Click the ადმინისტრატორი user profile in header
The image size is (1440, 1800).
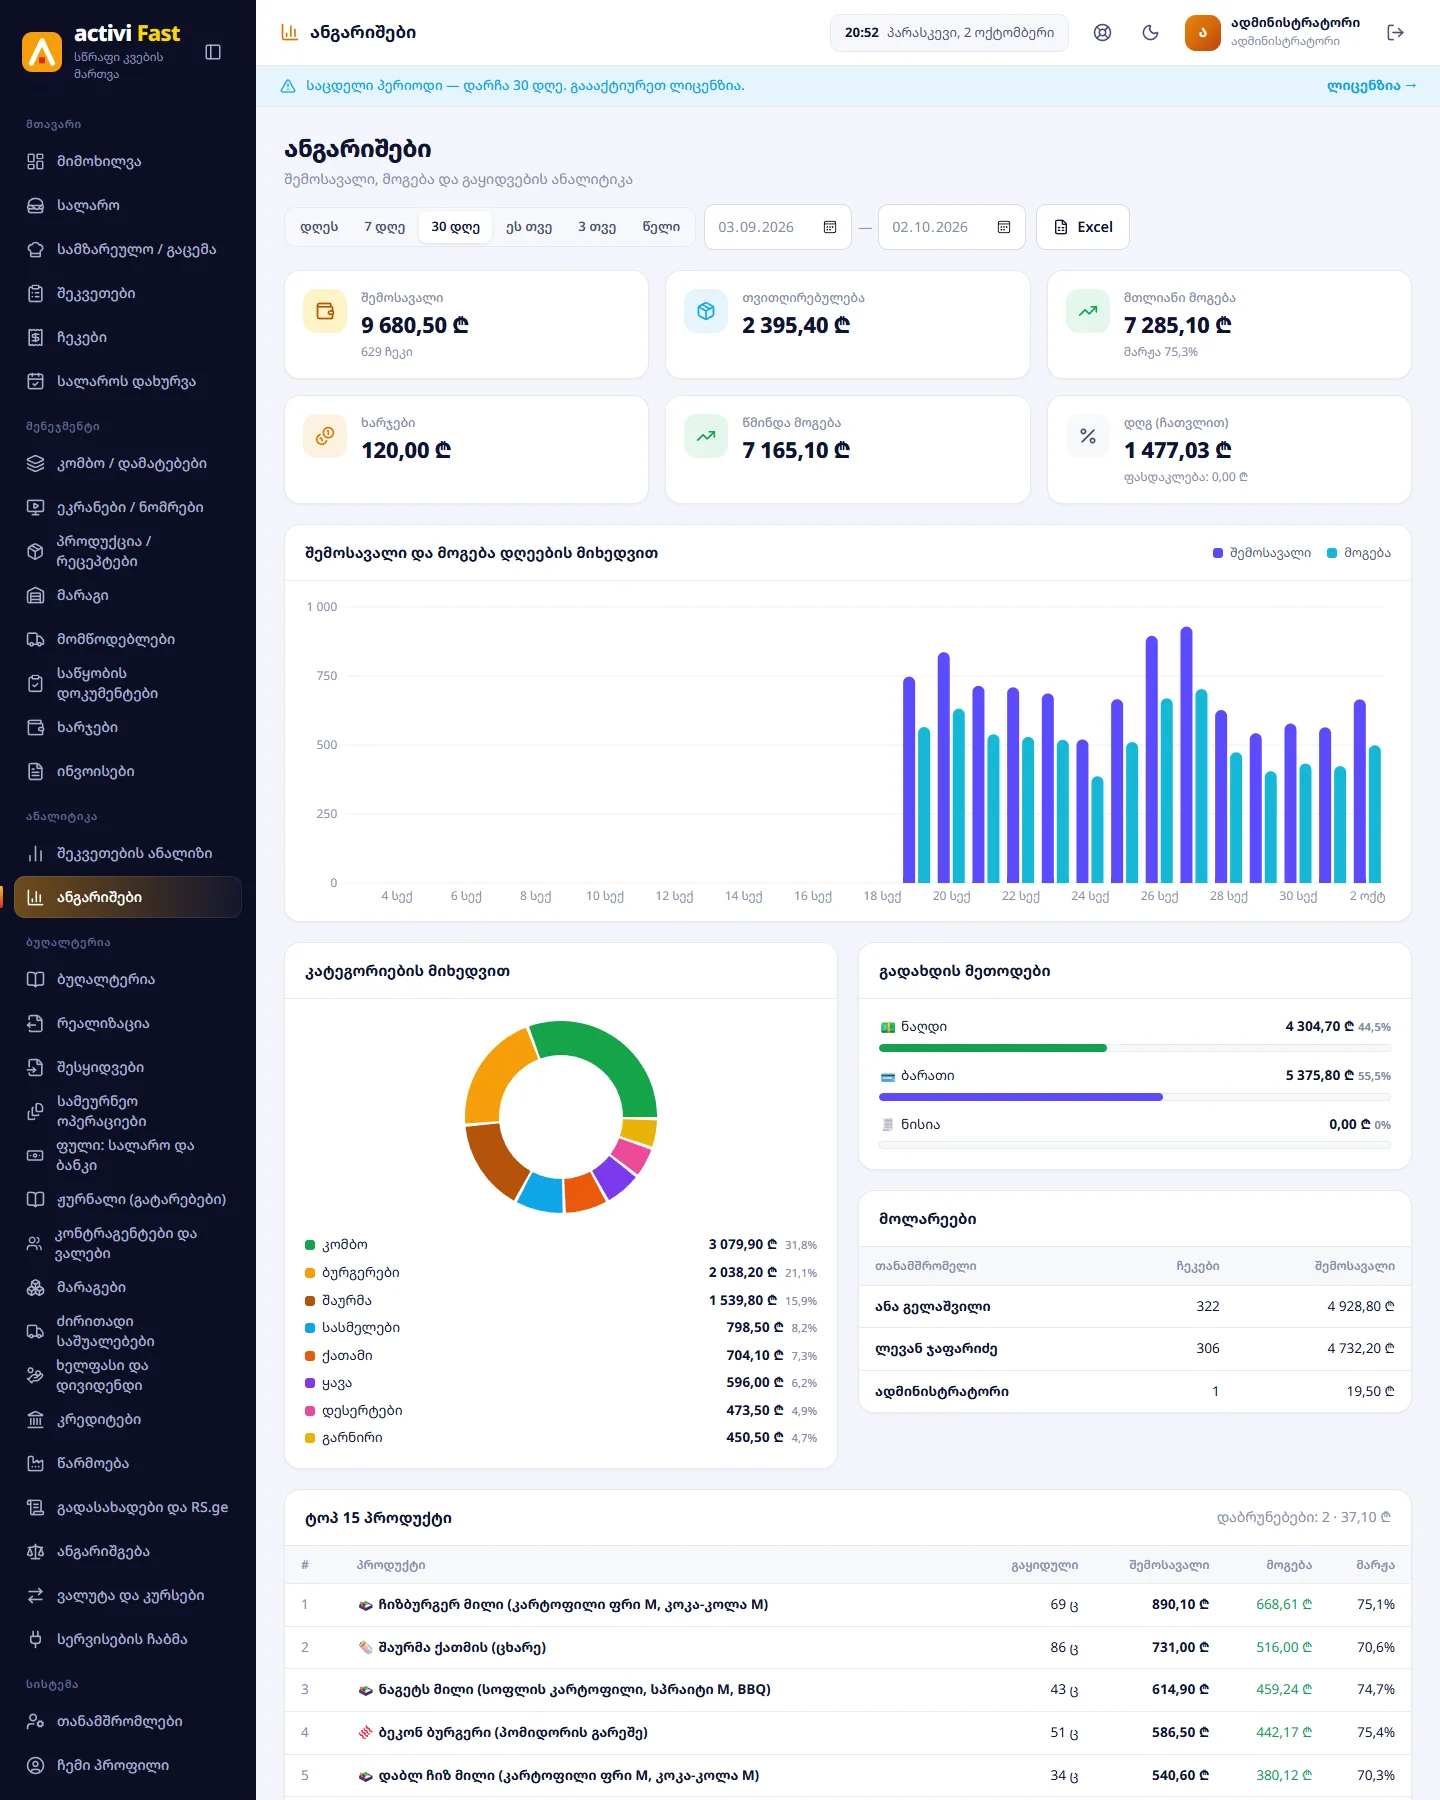point(1272,33)
